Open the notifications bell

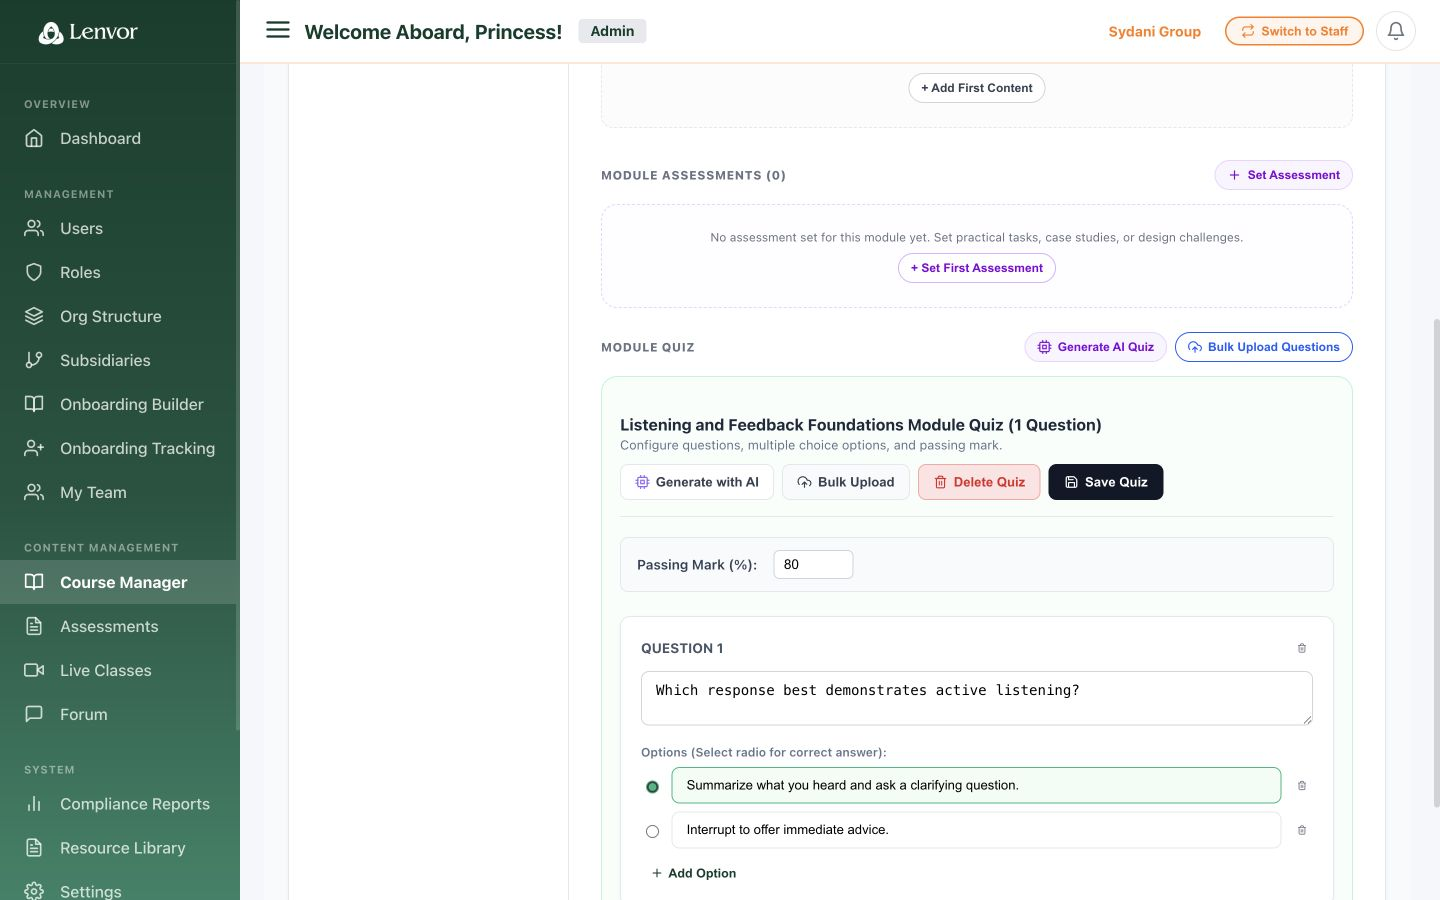pyautogui.click(x=1396, y=31)
